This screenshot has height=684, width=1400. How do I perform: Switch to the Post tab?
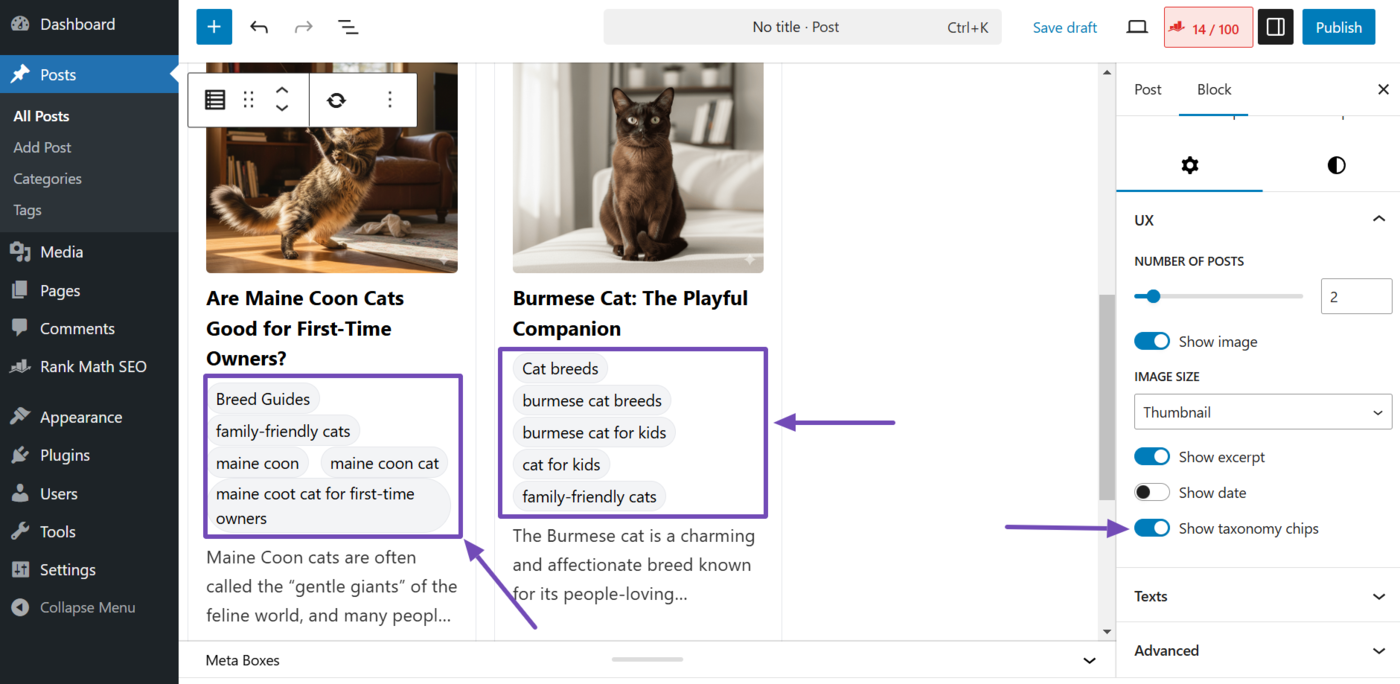pyautogui.click(x=1147, y=89)
